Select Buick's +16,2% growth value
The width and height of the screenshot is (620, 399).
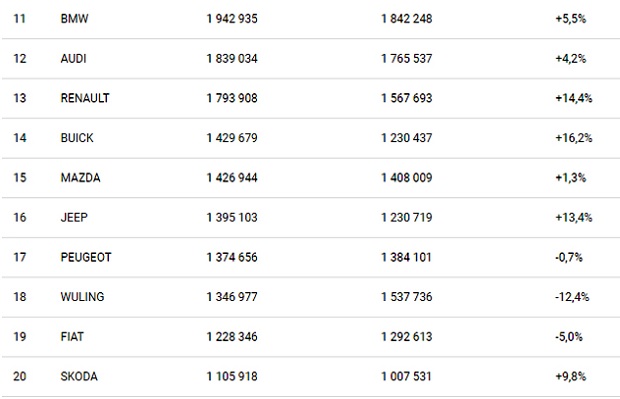coord(574,138)
